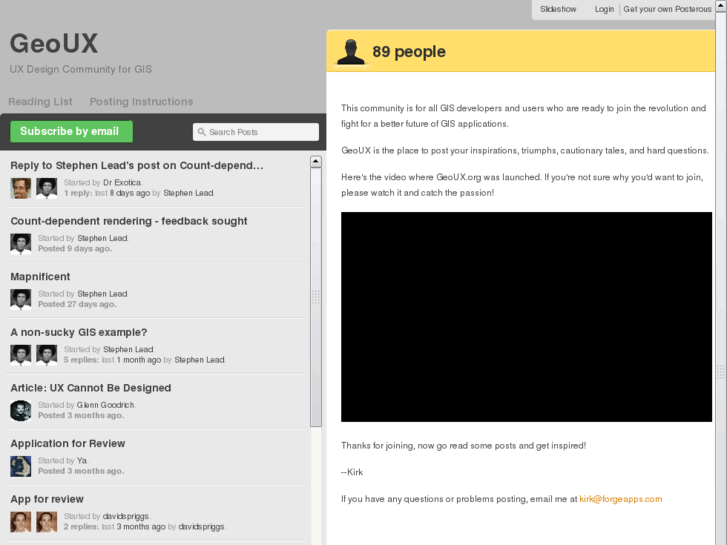Open Dr Exotica's avatar on the Reply post
This screenshot has height=545, width=727.
coord(21,188)
